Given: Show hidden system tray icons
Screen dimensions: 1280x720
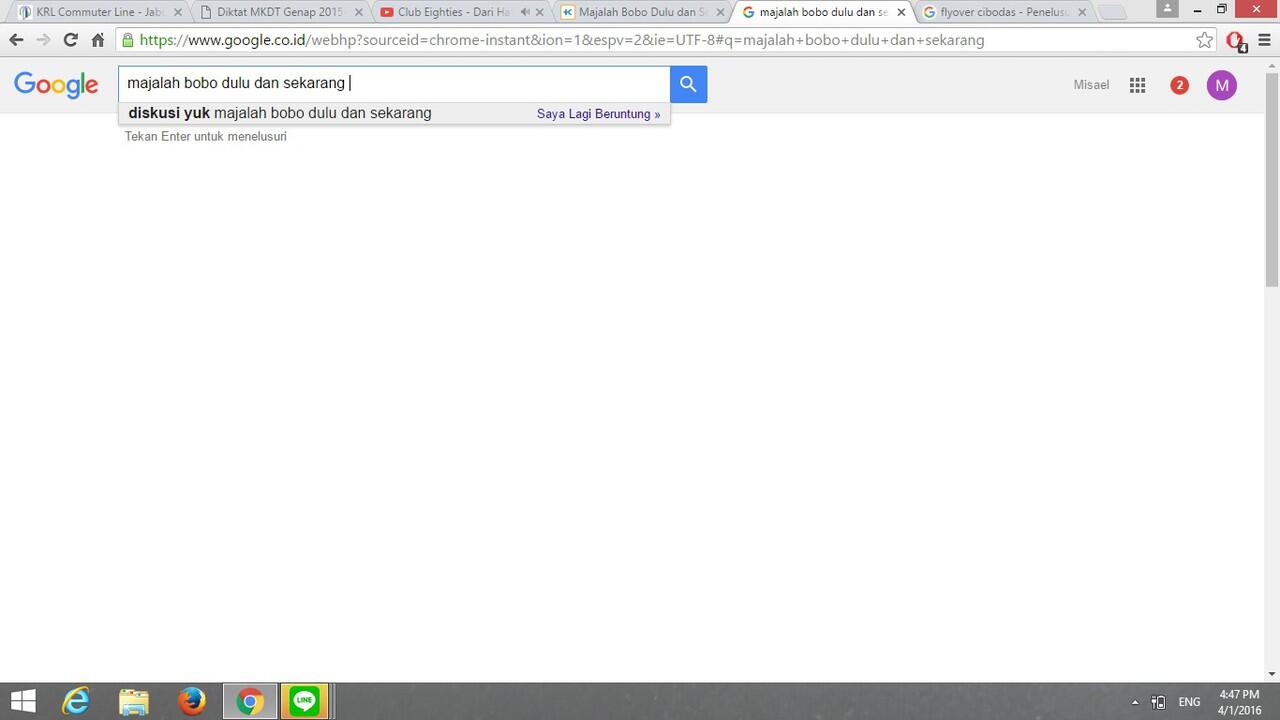Looking at the screenshot, I should click(1135, 702).
